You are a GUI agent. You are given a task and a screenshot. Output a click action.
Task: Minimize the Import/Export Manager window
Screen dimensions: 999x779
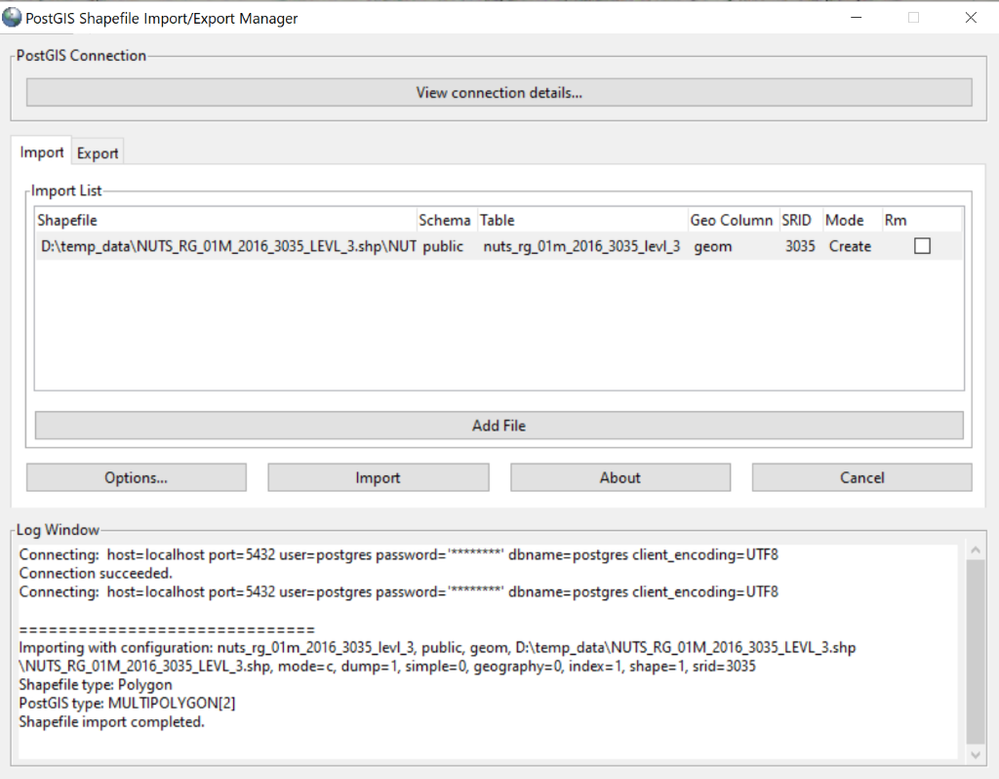[x=856, y=17]
